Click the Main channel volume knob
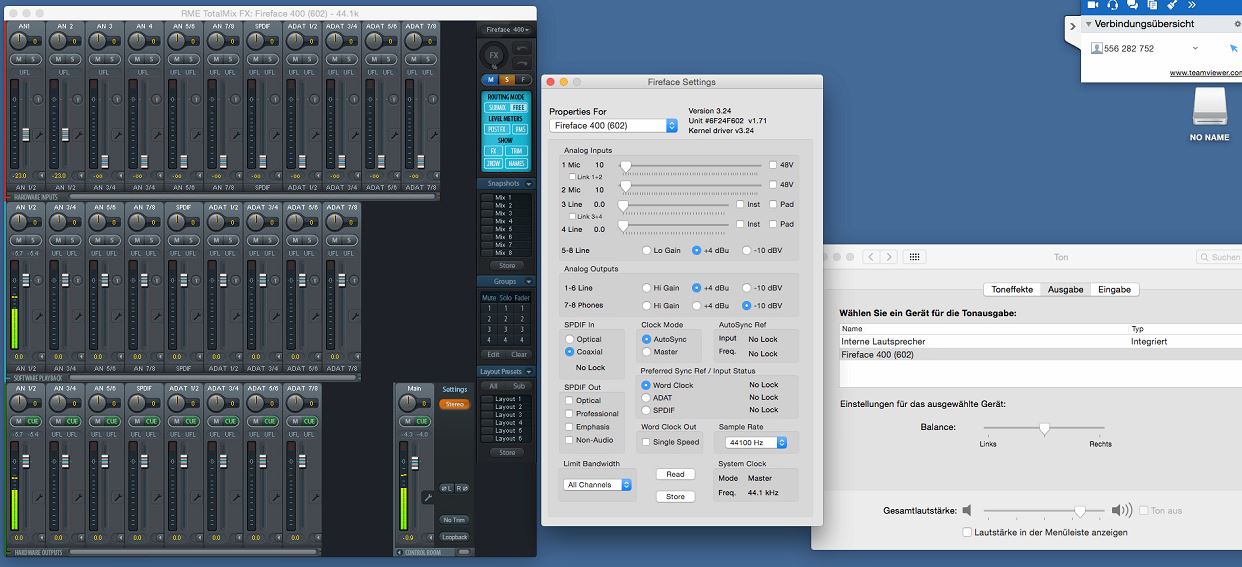 pyautogui.click(x=408, y=402)
